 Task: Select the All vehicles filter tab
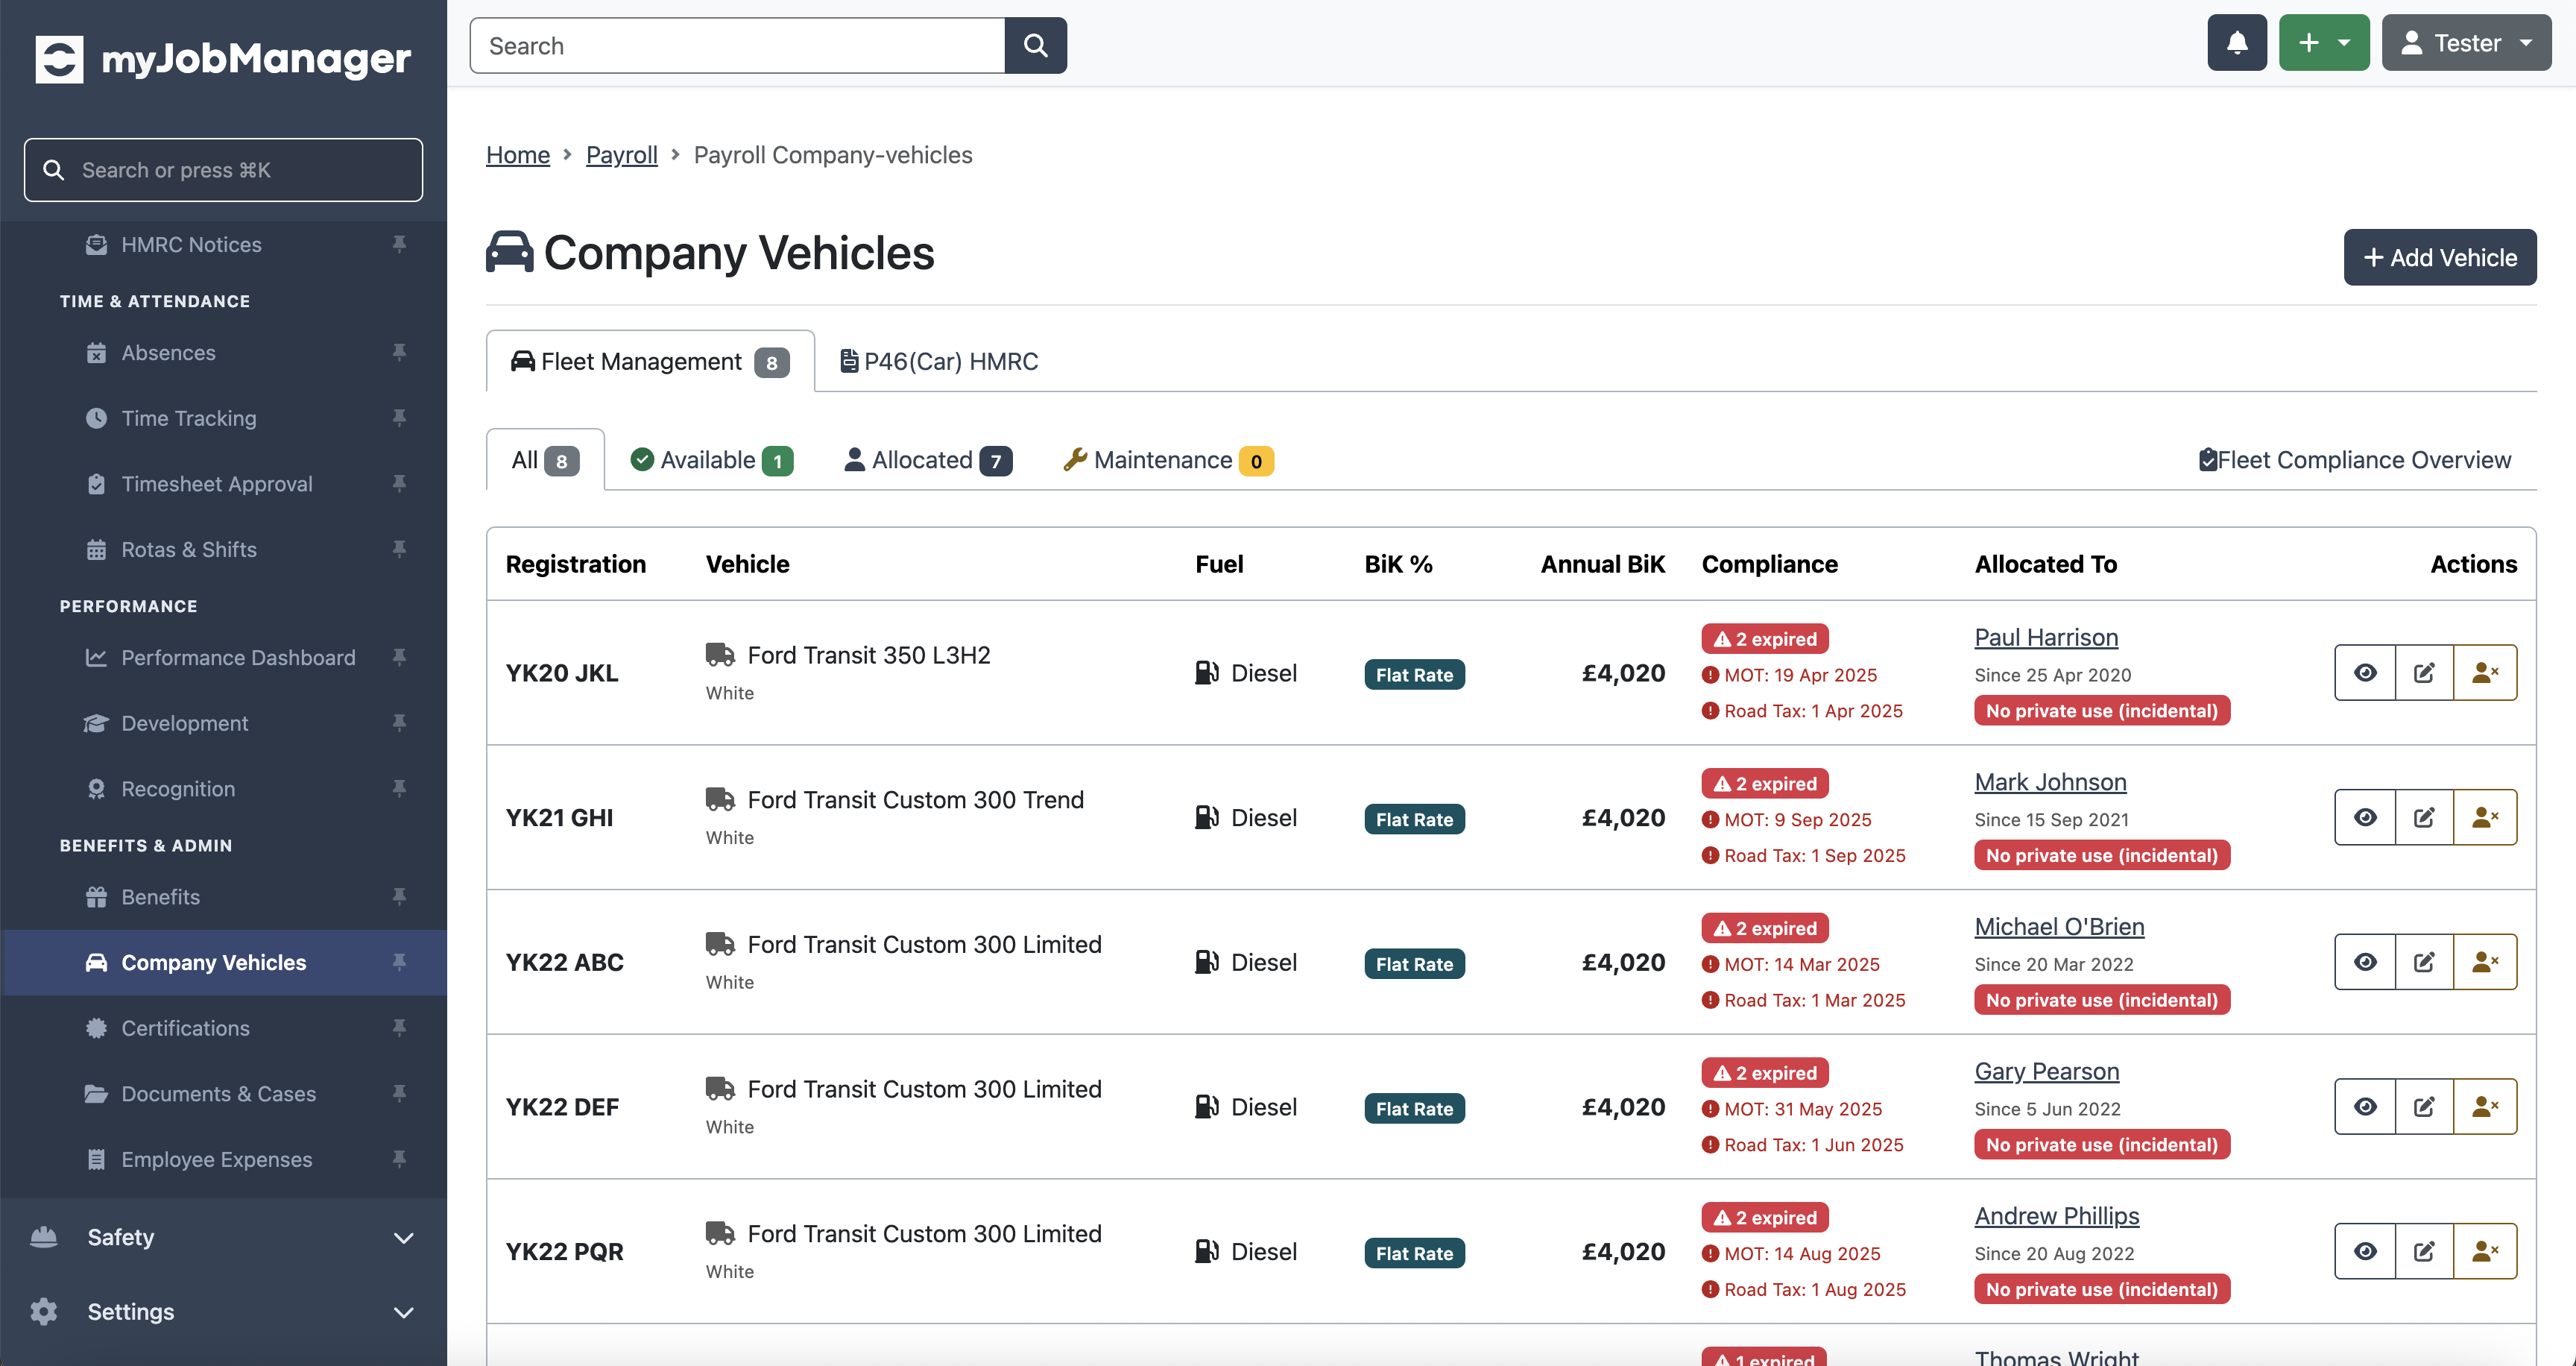(x=545, y=460)
